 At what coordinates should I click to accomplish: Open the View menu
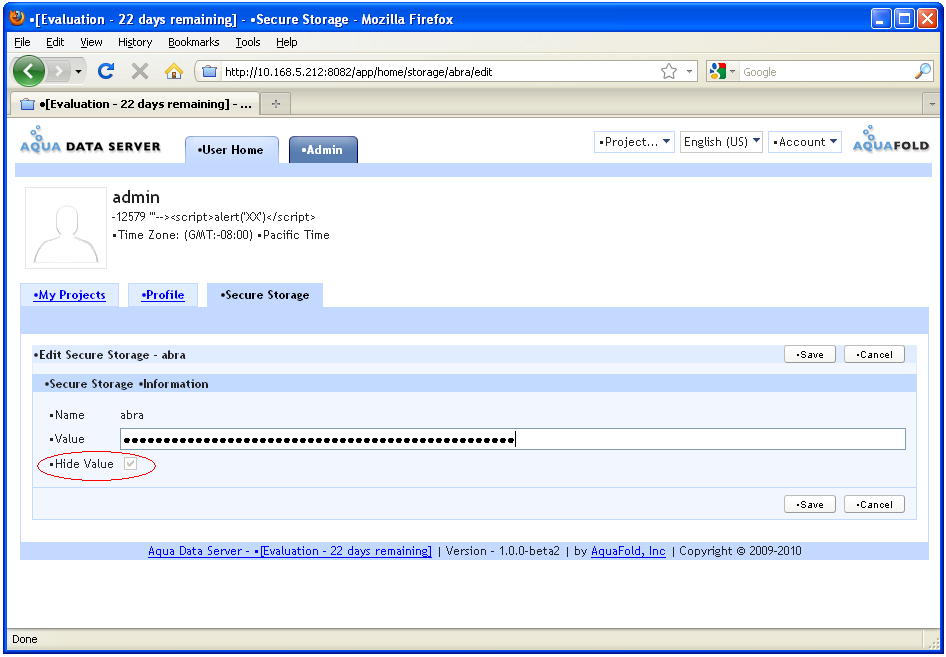click(x=91, y=42)
